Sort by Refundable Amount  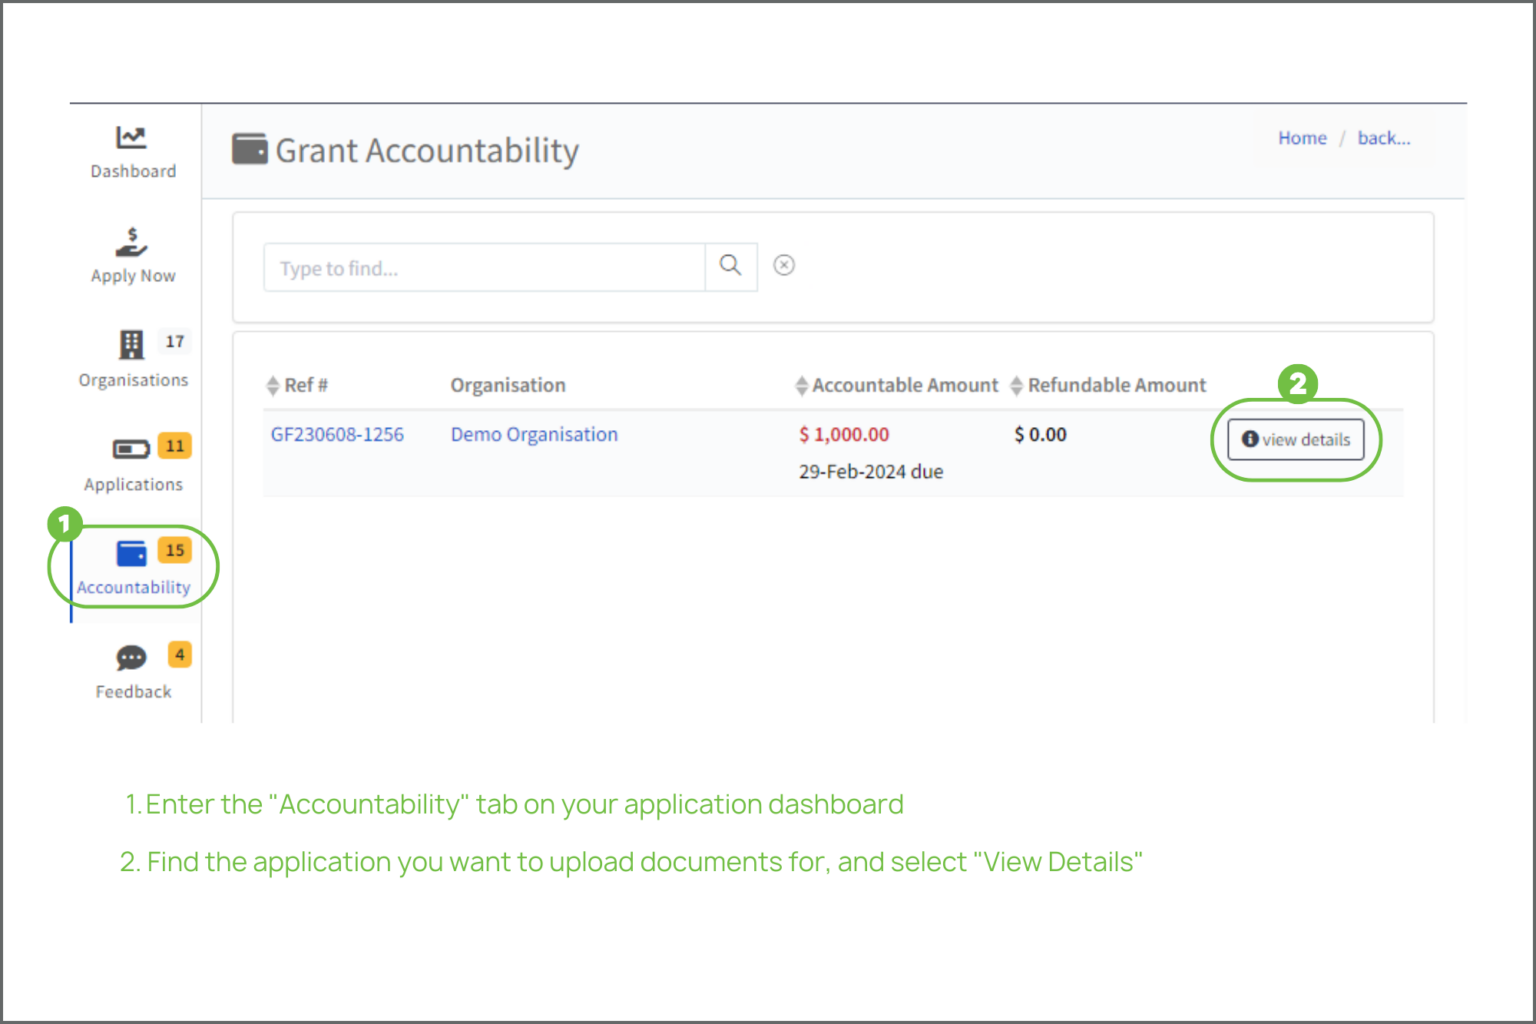pyautogui.click(x=1017, y=385)
